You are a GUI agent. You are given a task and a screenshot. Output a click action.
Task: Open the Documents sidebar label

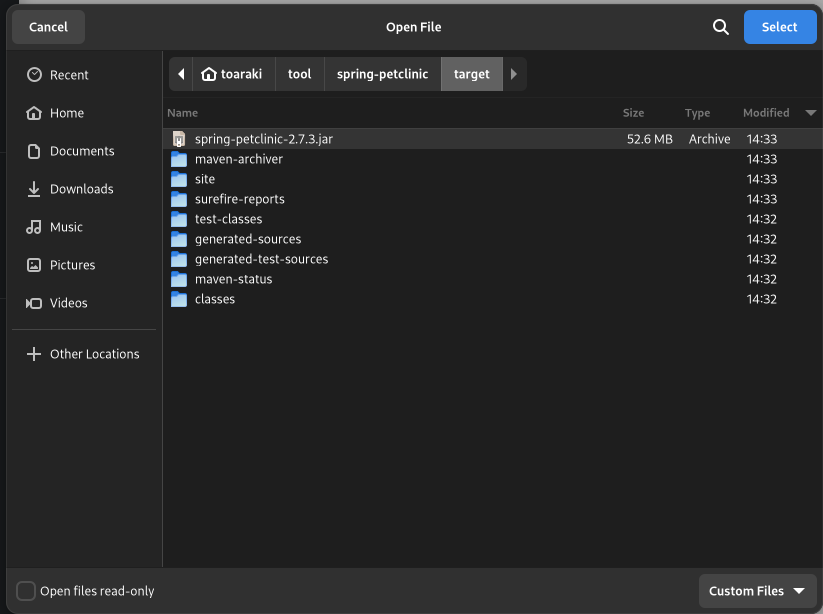click(x=82, y=151)
